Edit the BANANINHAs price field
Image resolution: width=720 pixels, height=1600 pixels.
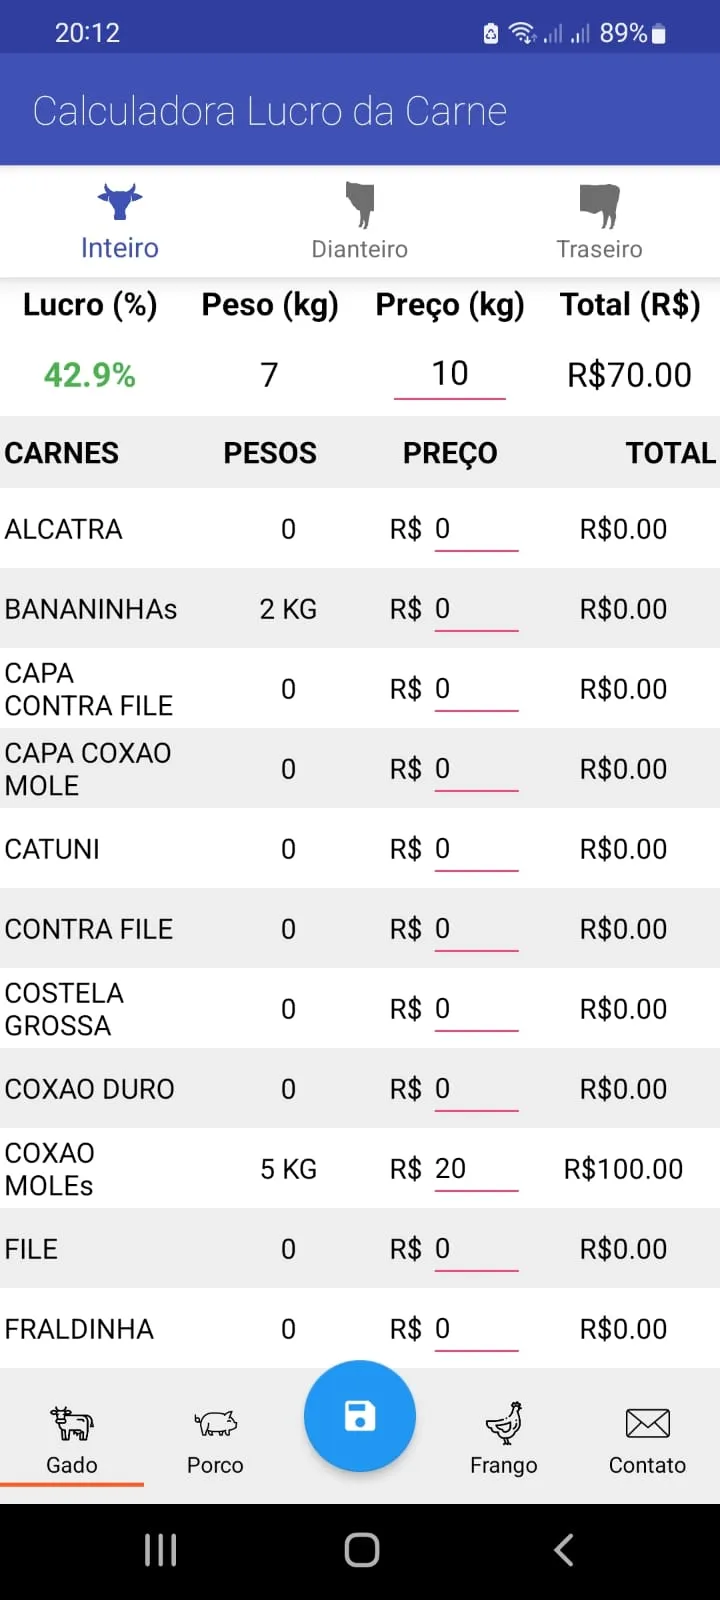476,609
